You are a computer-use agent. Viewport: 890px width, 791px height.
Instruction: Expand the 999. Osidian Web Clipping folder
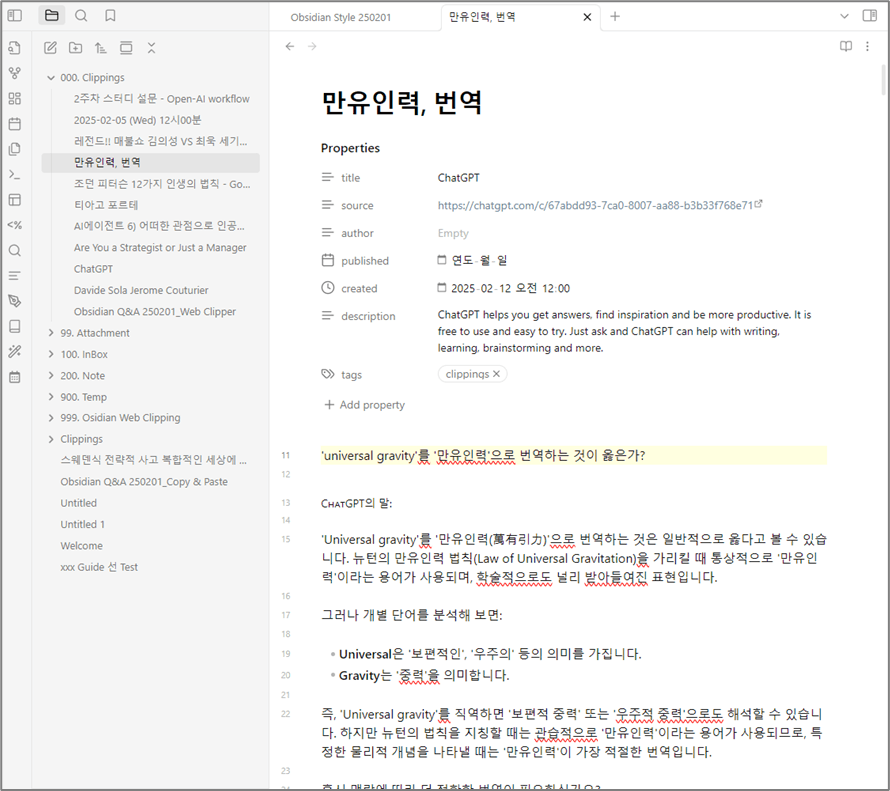click(51, 418)
